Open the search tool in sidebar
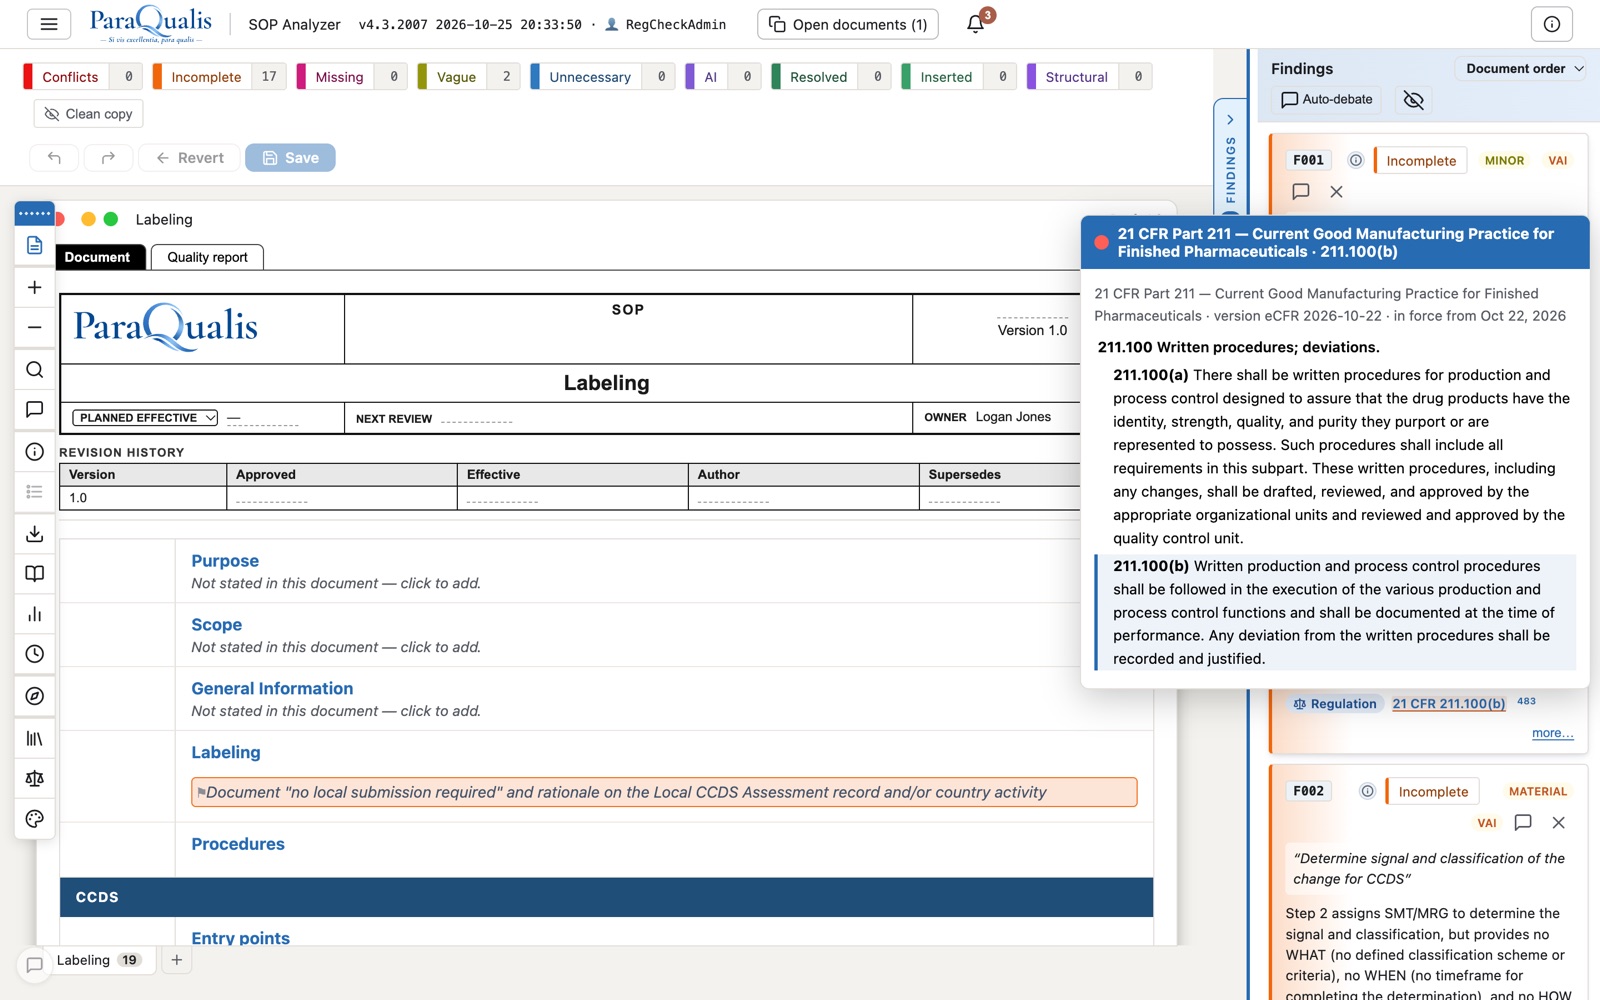The width and height of the screenshot is (1600, 1000). click(x=35, y=369)
